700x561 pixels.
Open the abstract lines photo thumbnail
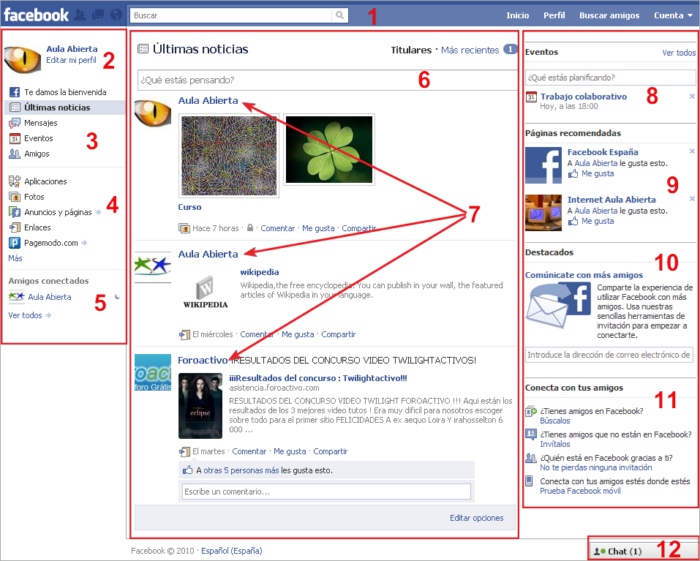point(229,155)
